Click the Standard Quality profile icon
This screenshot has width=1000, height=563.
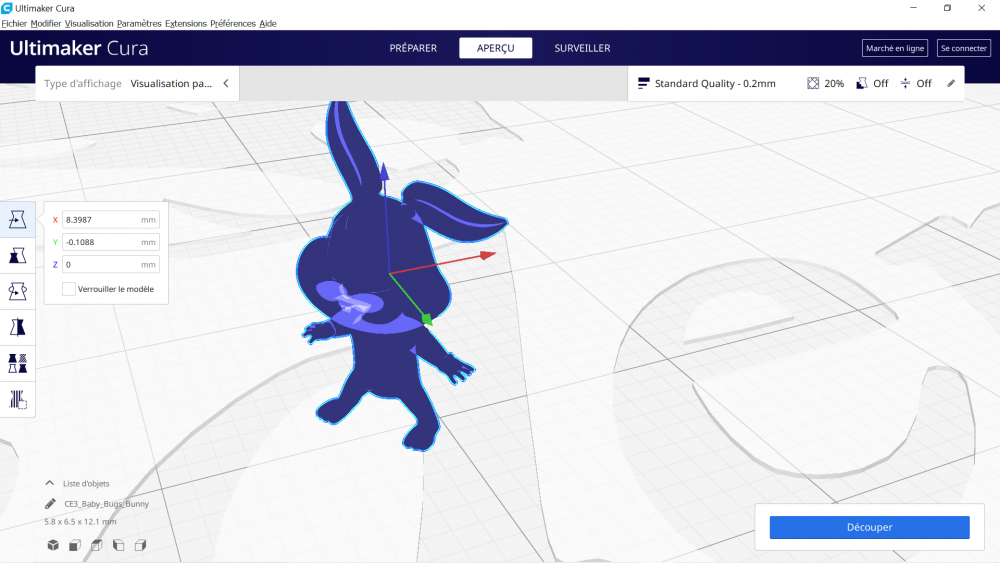[x=643, y=84]
